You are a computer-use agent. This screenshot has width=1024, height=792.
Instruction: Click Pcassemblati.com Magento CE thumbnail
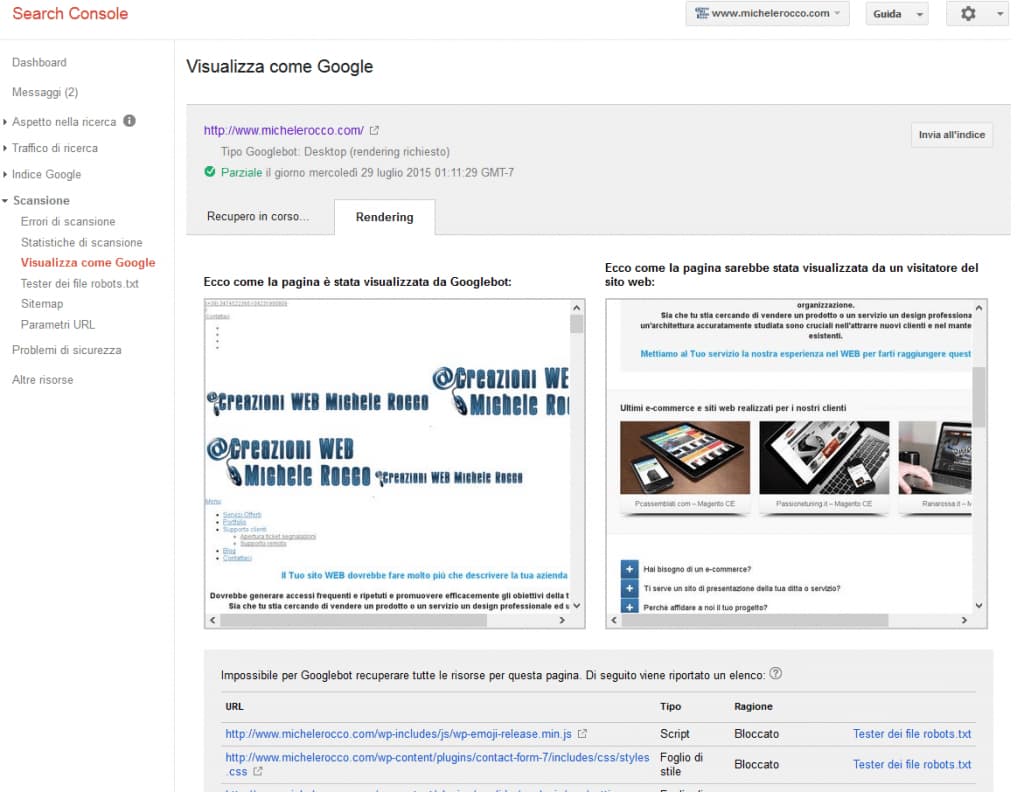coord(685,458)
